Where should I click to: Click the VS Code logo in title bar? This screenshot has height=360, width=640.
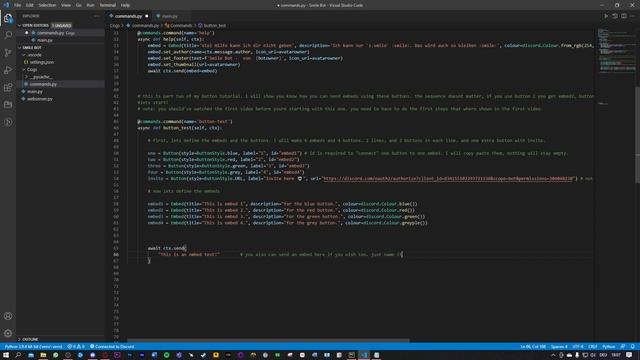click(x=6, y=5)
